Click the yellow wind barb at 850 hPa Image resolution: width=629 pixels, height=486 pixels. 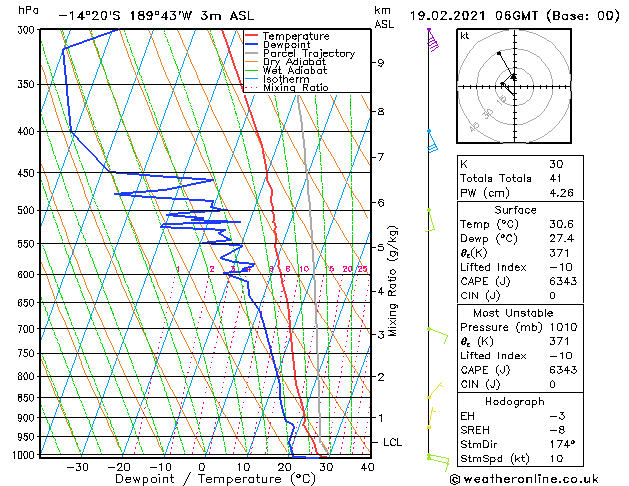point(435,391)
